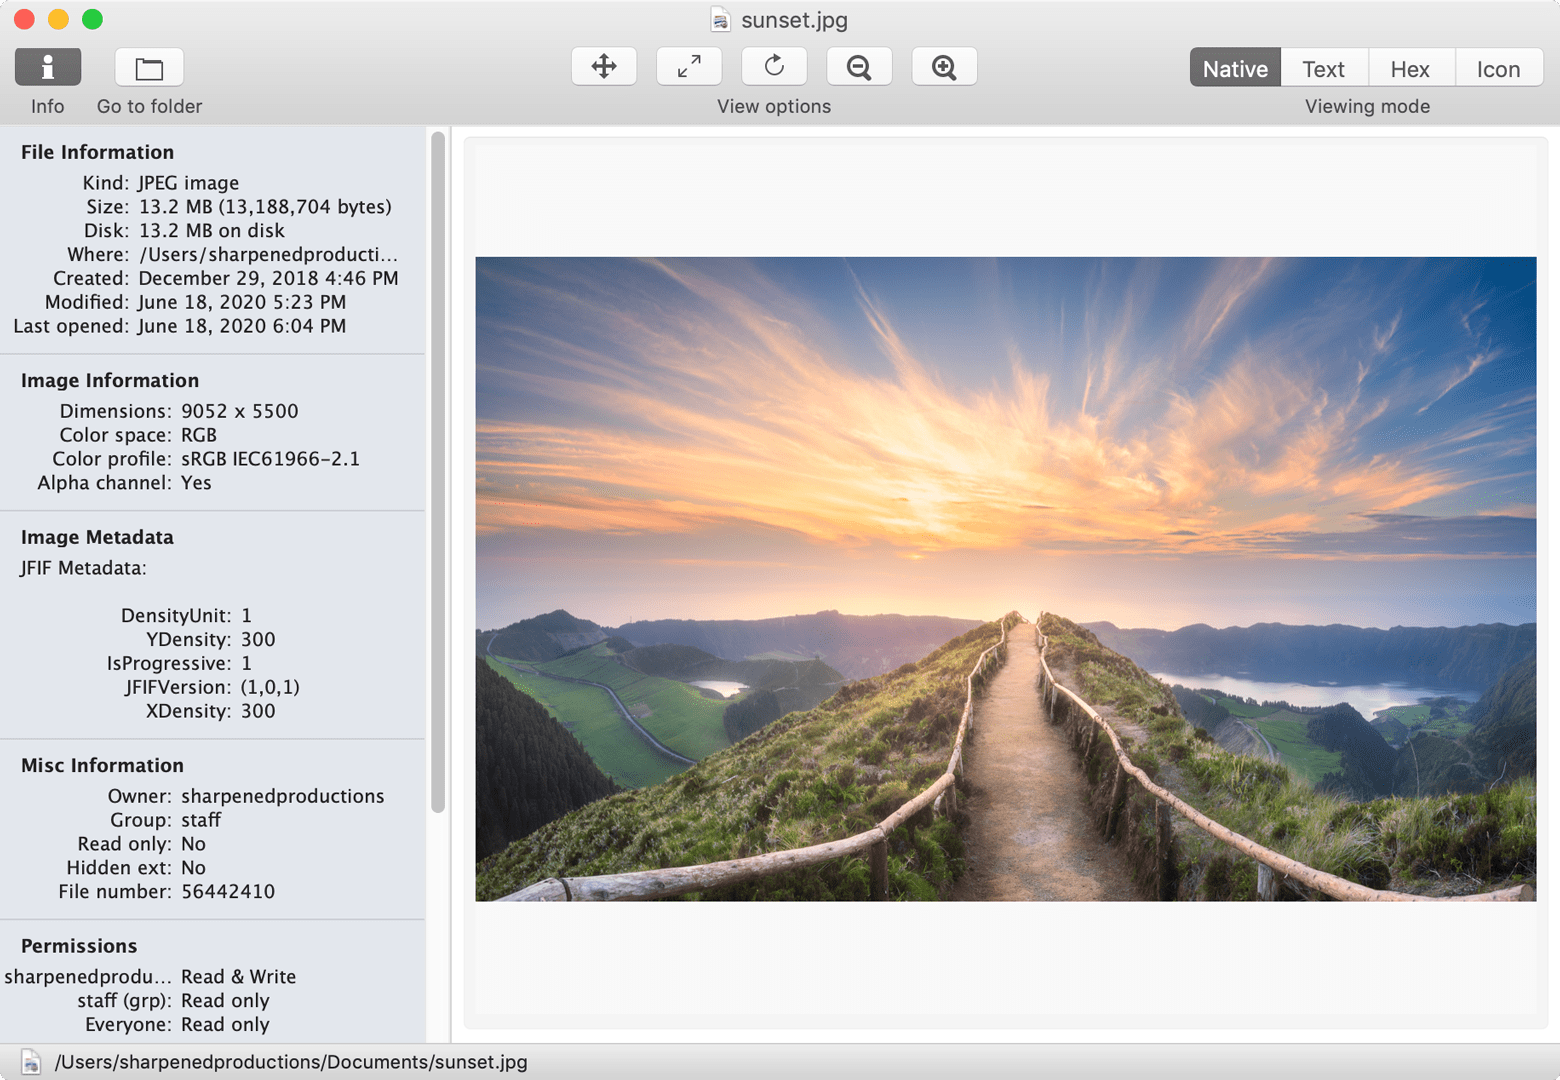The width and height of the screenshot is (1560, 1080).
Task: Switch to Text viewing mode
Action: point(1324,68)
